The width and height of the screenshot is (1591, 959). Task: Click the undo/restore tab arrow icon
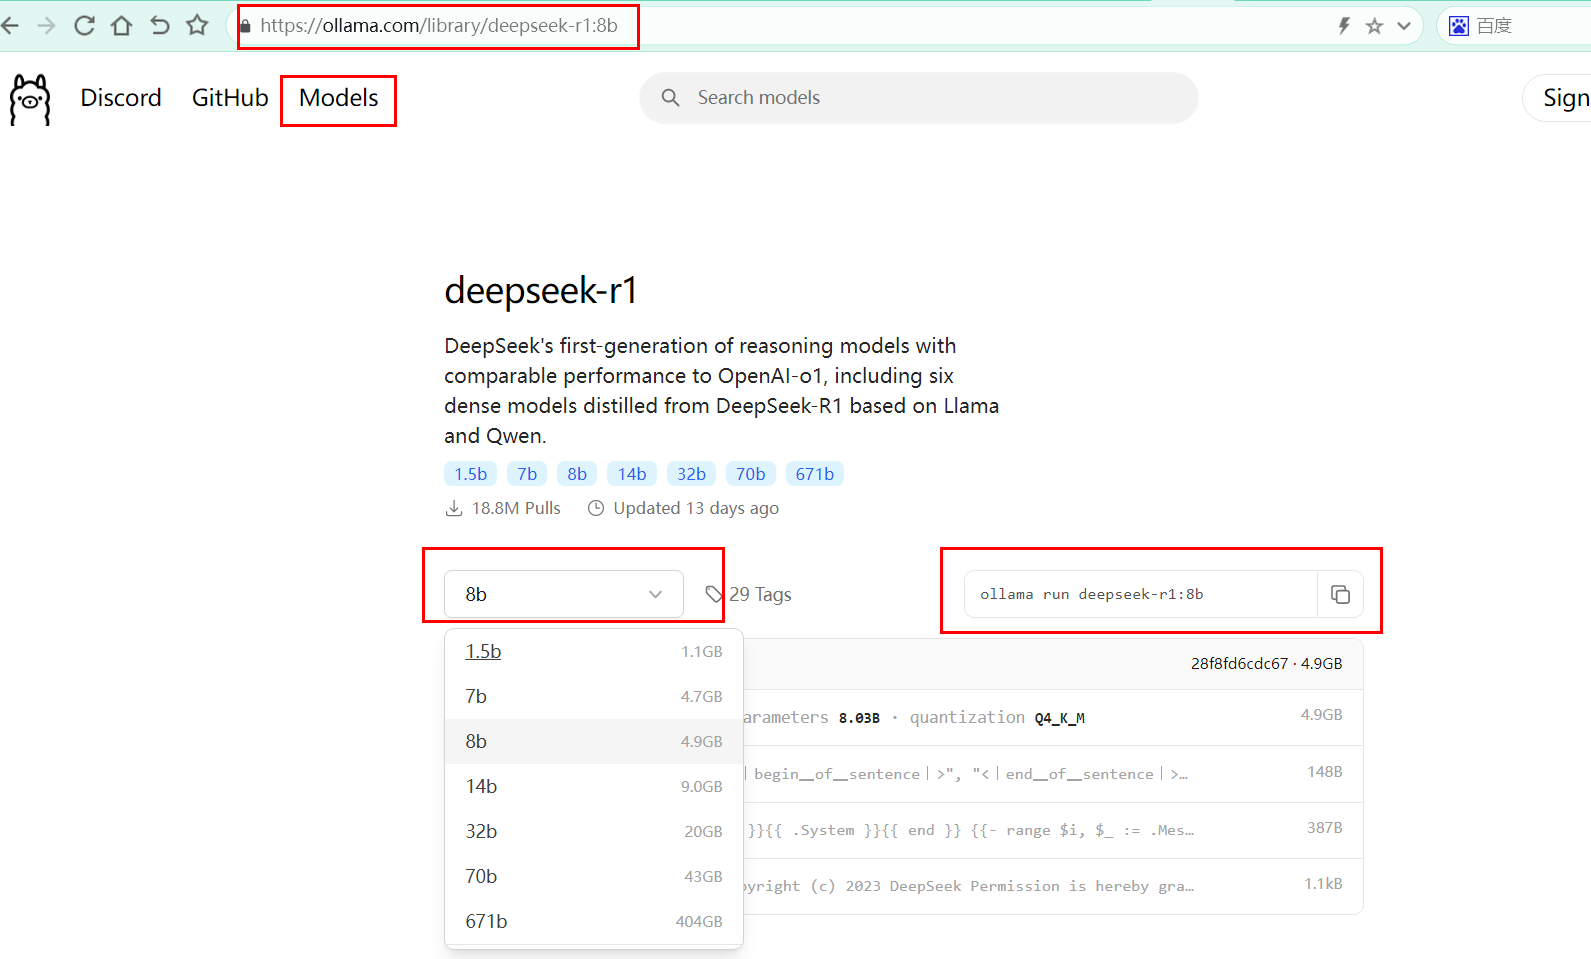[160, 26]
